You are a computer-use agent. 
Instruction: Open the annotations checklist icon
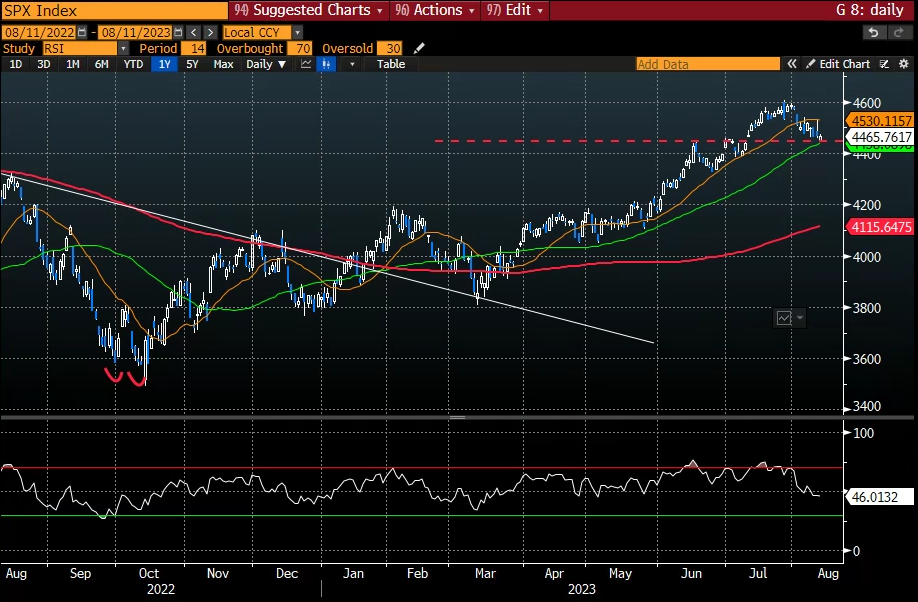[885, 64]
